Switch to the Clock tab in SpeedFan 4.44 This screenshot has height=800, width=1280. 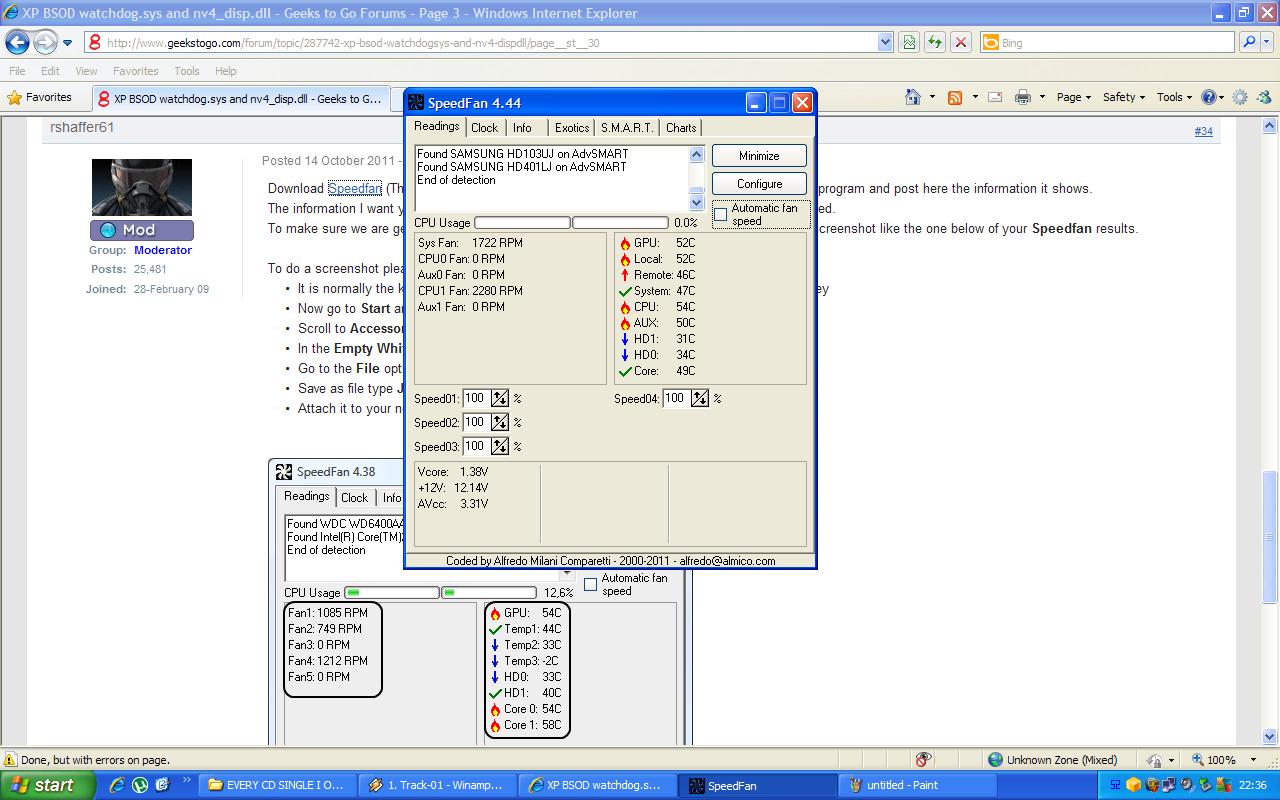(x=484, y=128)
